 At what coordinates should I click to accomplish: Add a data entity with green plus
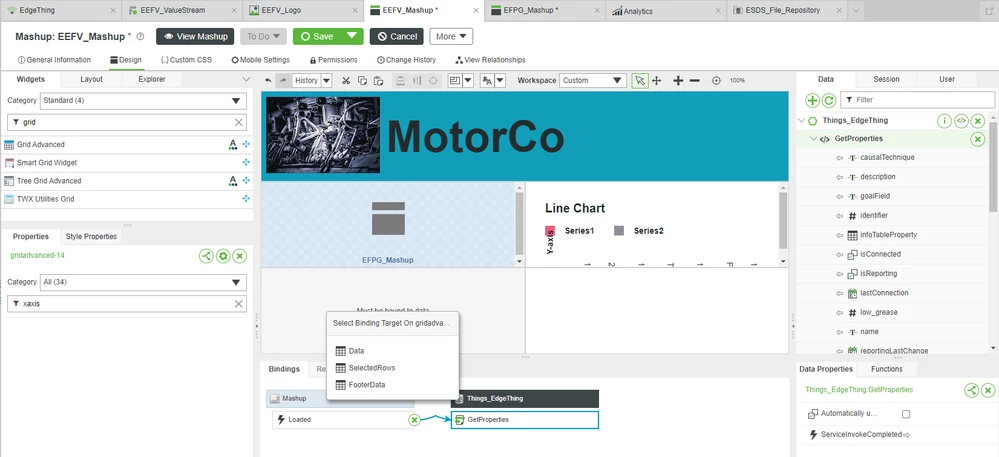click(812, 100)
